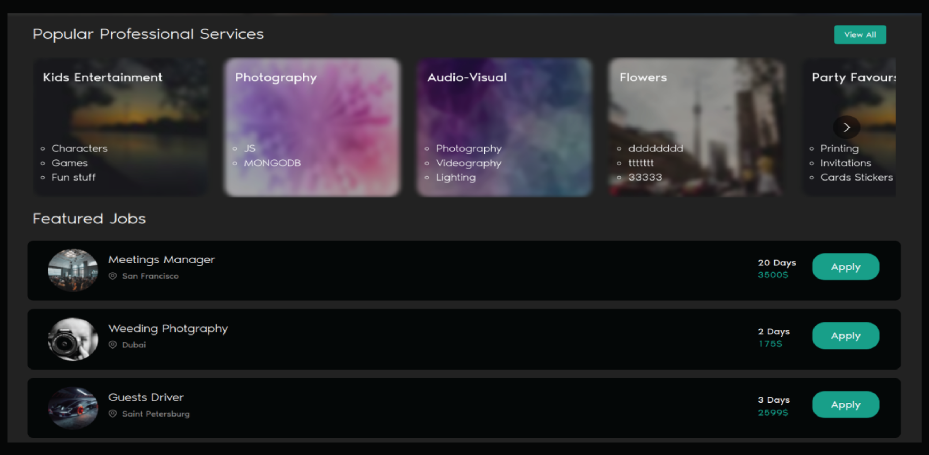Open the Flowers service card
The width and height of the screenshot is (929, 455).
pyautogui.click(x=697, y=127)
